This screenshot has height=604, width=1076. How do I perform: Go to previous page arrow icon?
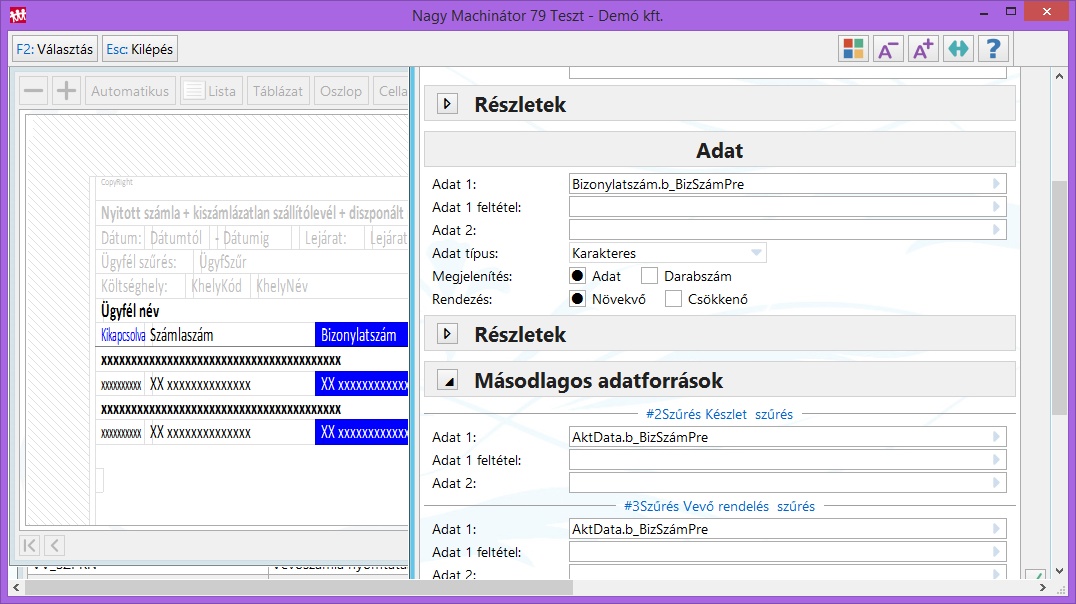pos(55,546)
